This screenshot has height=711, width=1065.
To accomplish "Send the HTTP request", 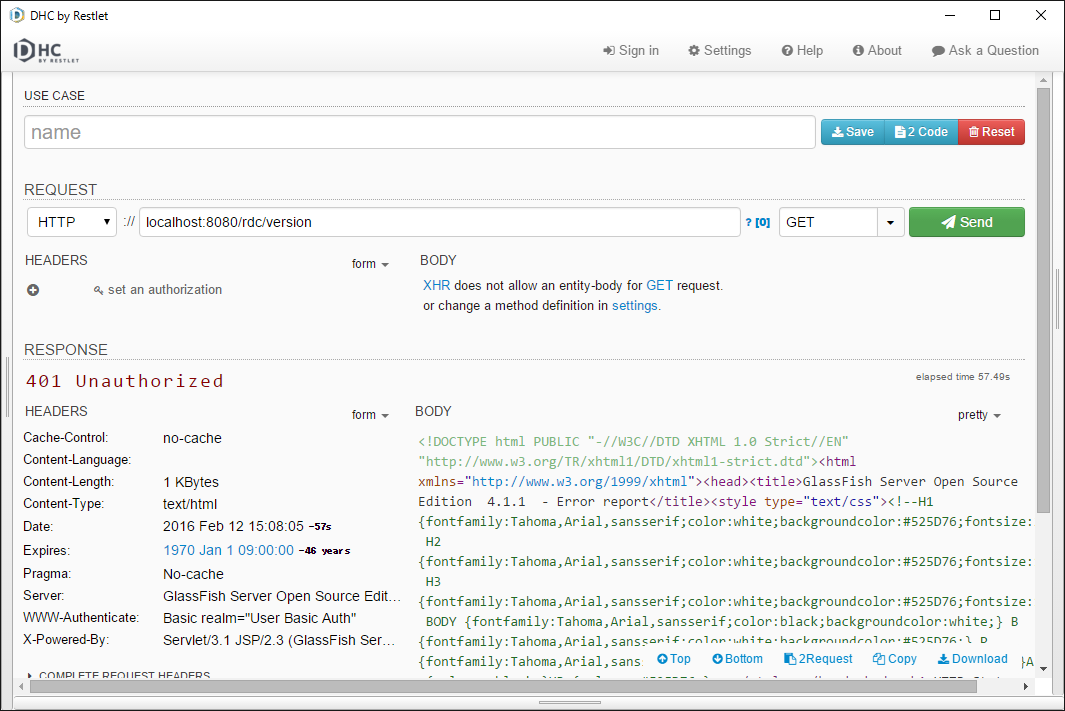I will [x=967, y=222].
